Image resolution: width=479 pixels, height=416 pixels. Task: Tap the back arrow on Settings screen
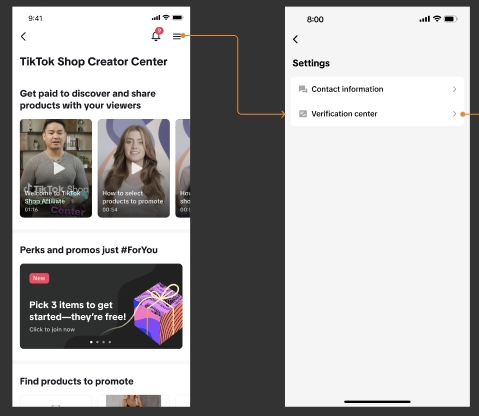295,39
